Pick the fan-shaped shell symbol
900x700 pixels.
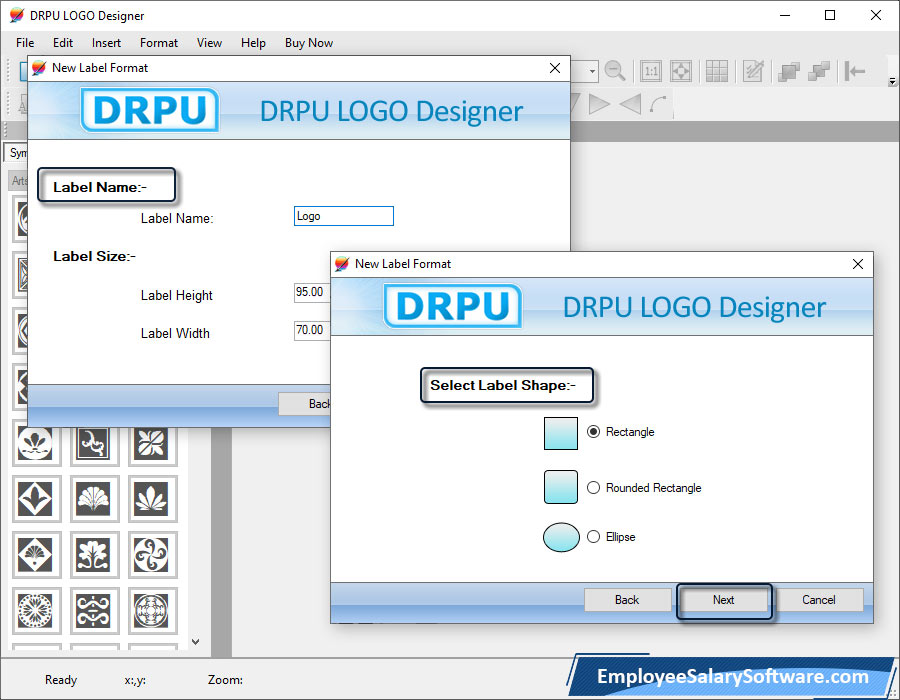94,498
